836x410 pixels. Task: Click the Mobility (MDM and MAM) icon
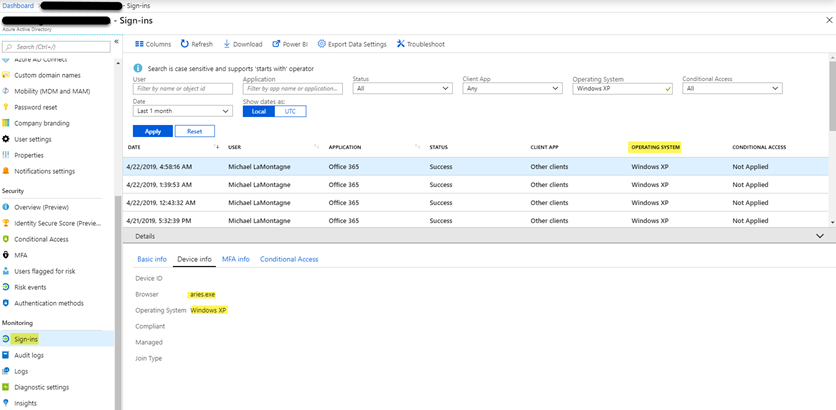(x=6, y=91)
